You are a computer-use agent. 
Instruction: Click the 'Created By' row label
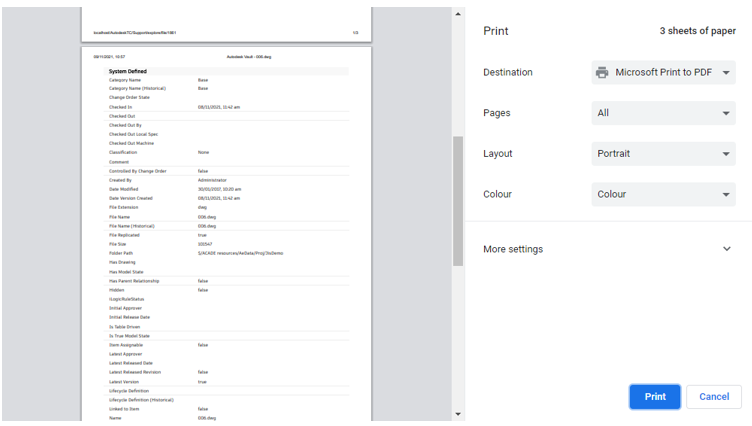click(x=120, y=180)
